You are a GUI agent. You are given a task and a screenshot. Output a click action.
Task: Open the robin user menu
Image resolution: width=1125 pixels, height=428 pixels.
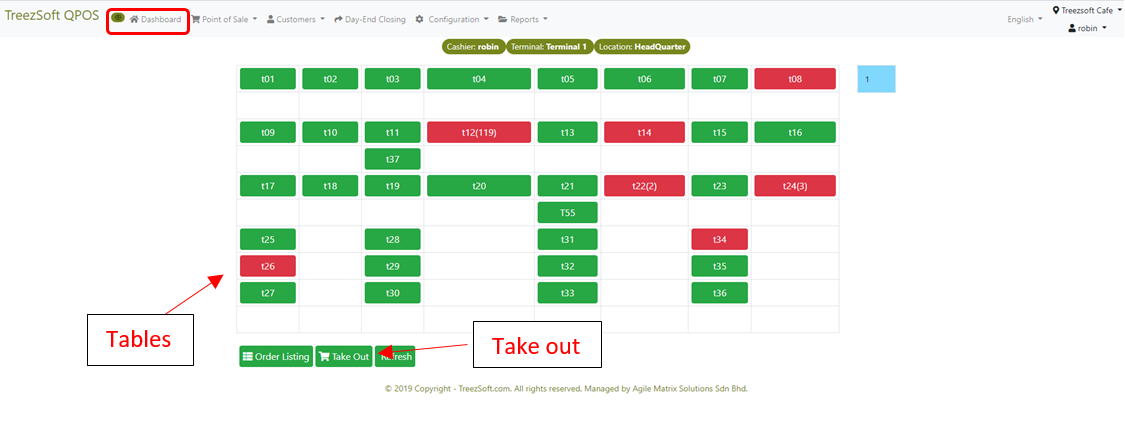pos(1087,28)
